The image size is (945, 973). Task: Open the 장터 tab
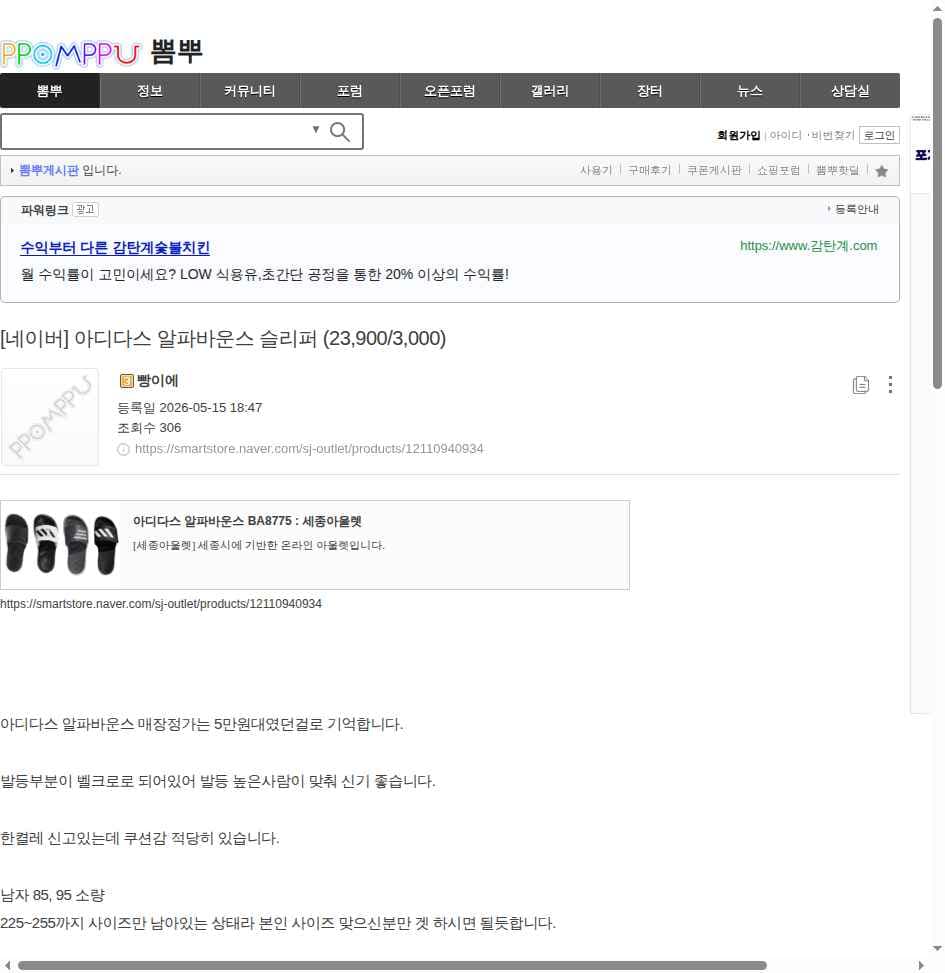(x=650, y=91)
